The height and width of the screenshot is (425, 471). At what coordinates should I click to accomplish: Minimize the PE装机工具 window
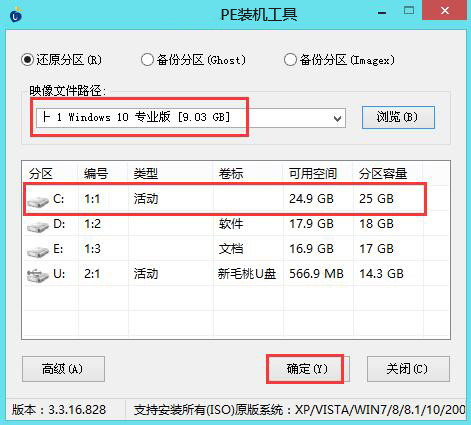(382, 13)
